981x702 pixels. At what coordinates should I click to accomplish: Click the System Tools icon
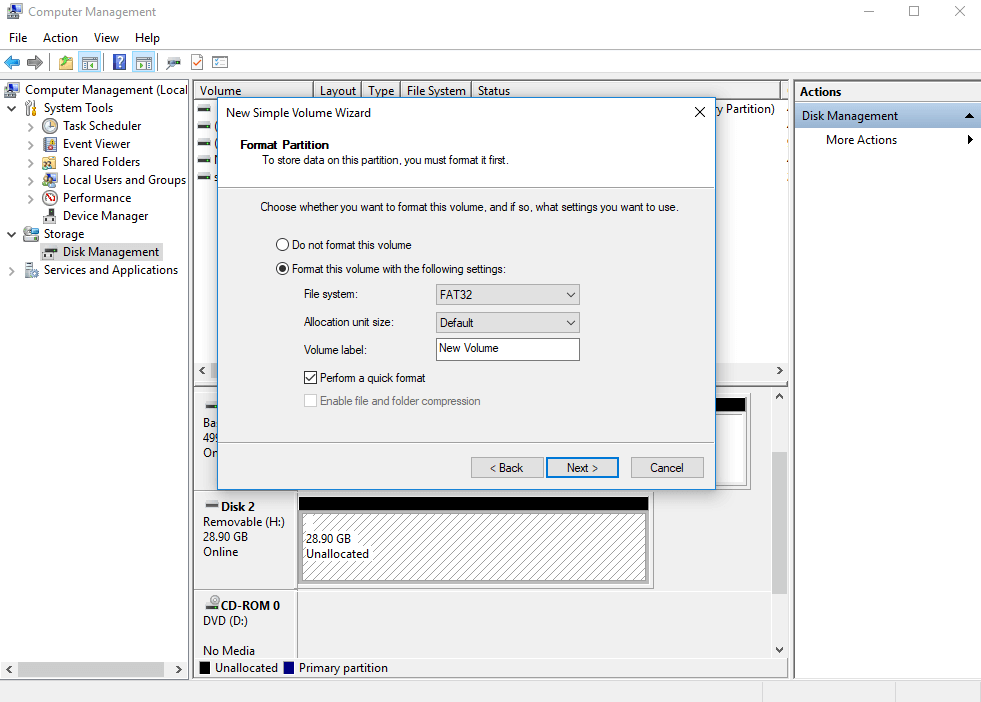coord(31,108)
